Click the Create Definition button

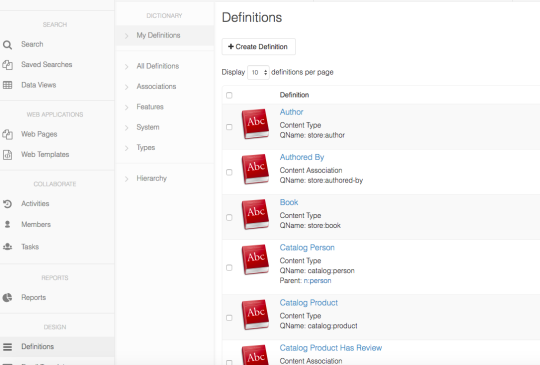(x=258, y=46)
